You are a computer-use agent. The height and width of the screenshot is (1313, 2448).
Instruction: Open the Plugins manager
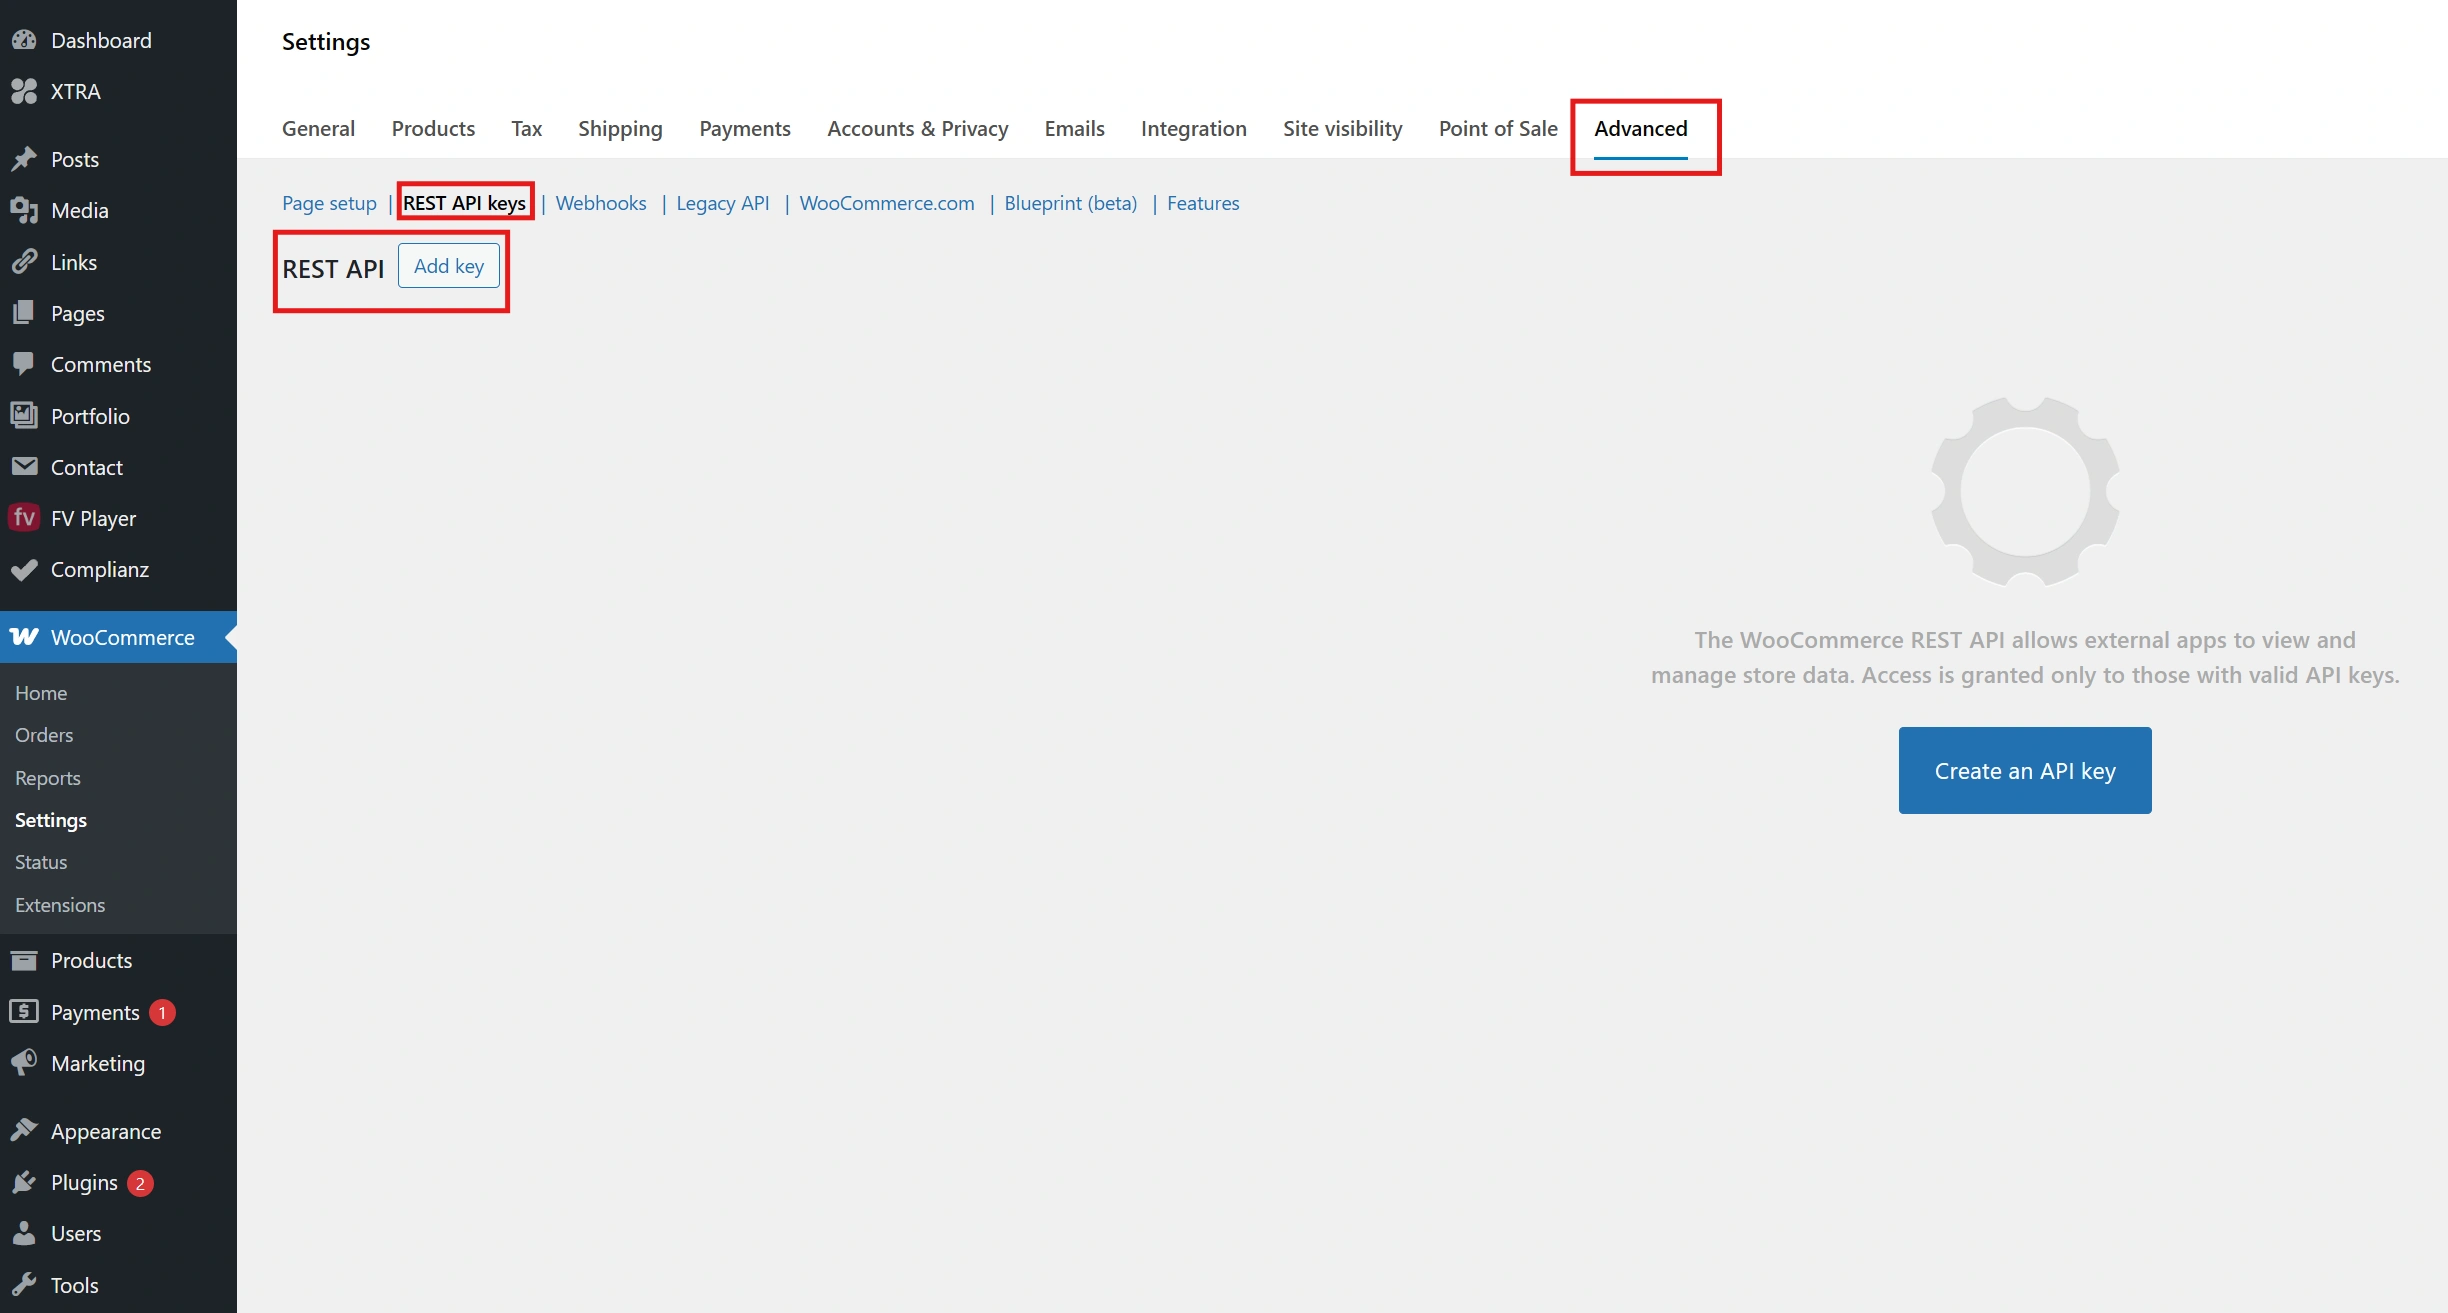(x=83, y=1182)
